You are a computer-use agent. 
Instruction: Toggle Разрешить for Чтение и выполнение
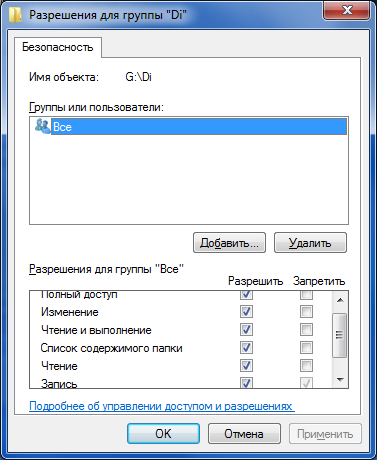pyautogui.click(x=246, y=330)
